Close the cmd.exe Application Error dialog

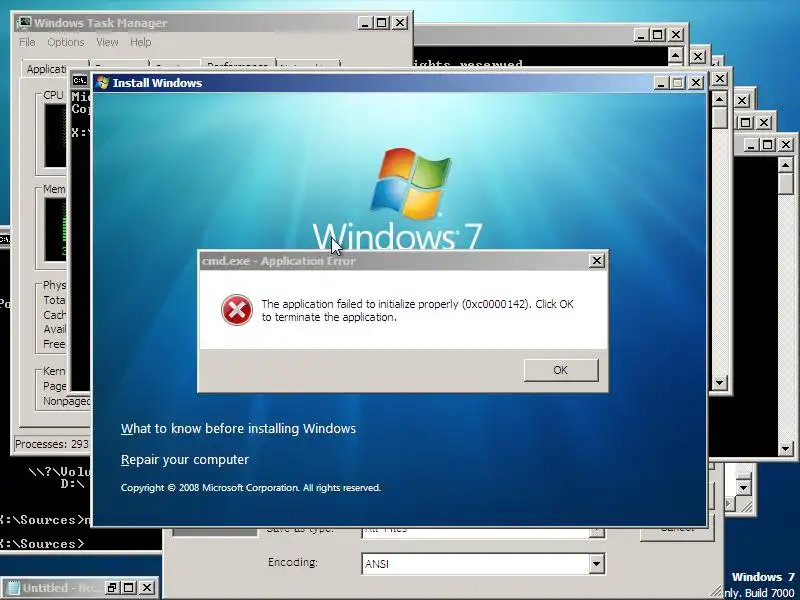(596, 261)
